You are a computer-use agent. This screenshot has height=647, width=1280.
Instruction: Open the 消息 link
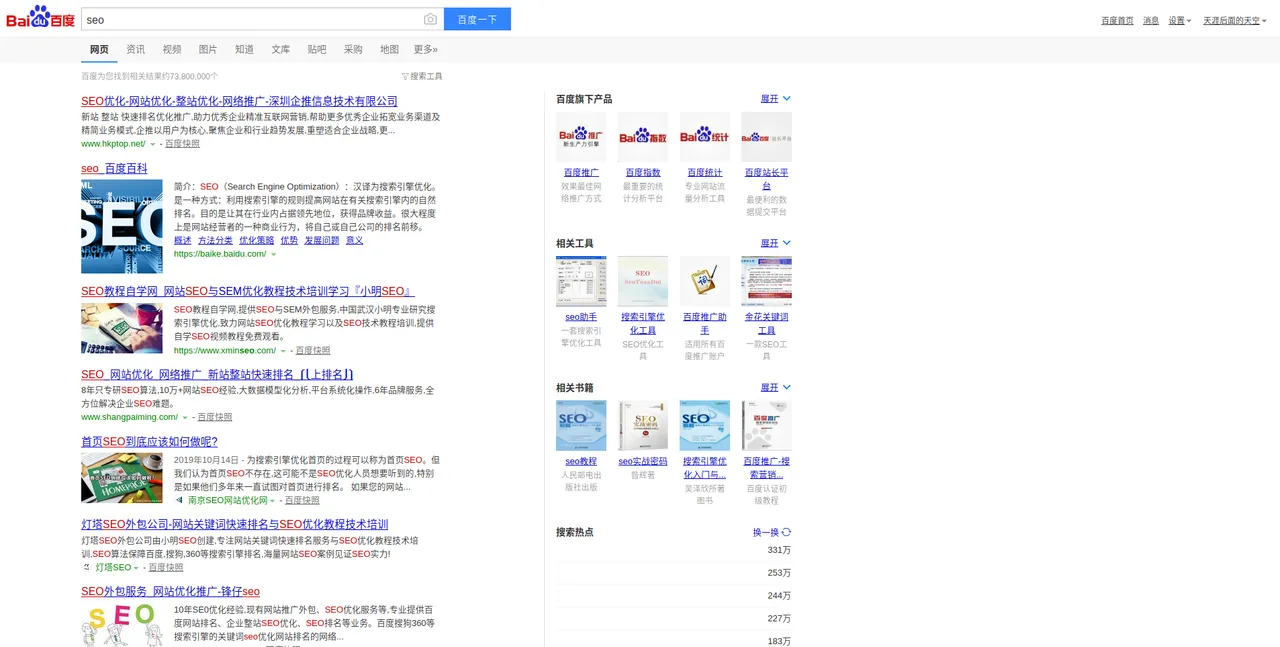(1151, 20)
